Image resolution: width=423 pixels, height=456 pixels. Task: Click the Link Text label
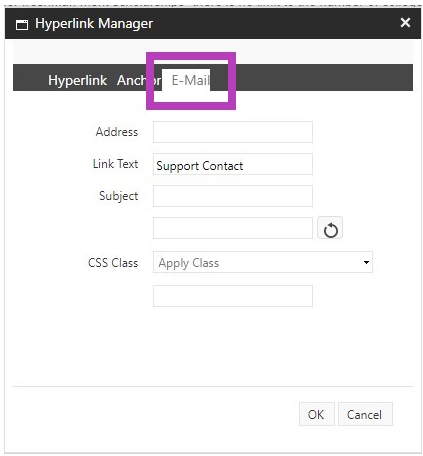[115, 164]
